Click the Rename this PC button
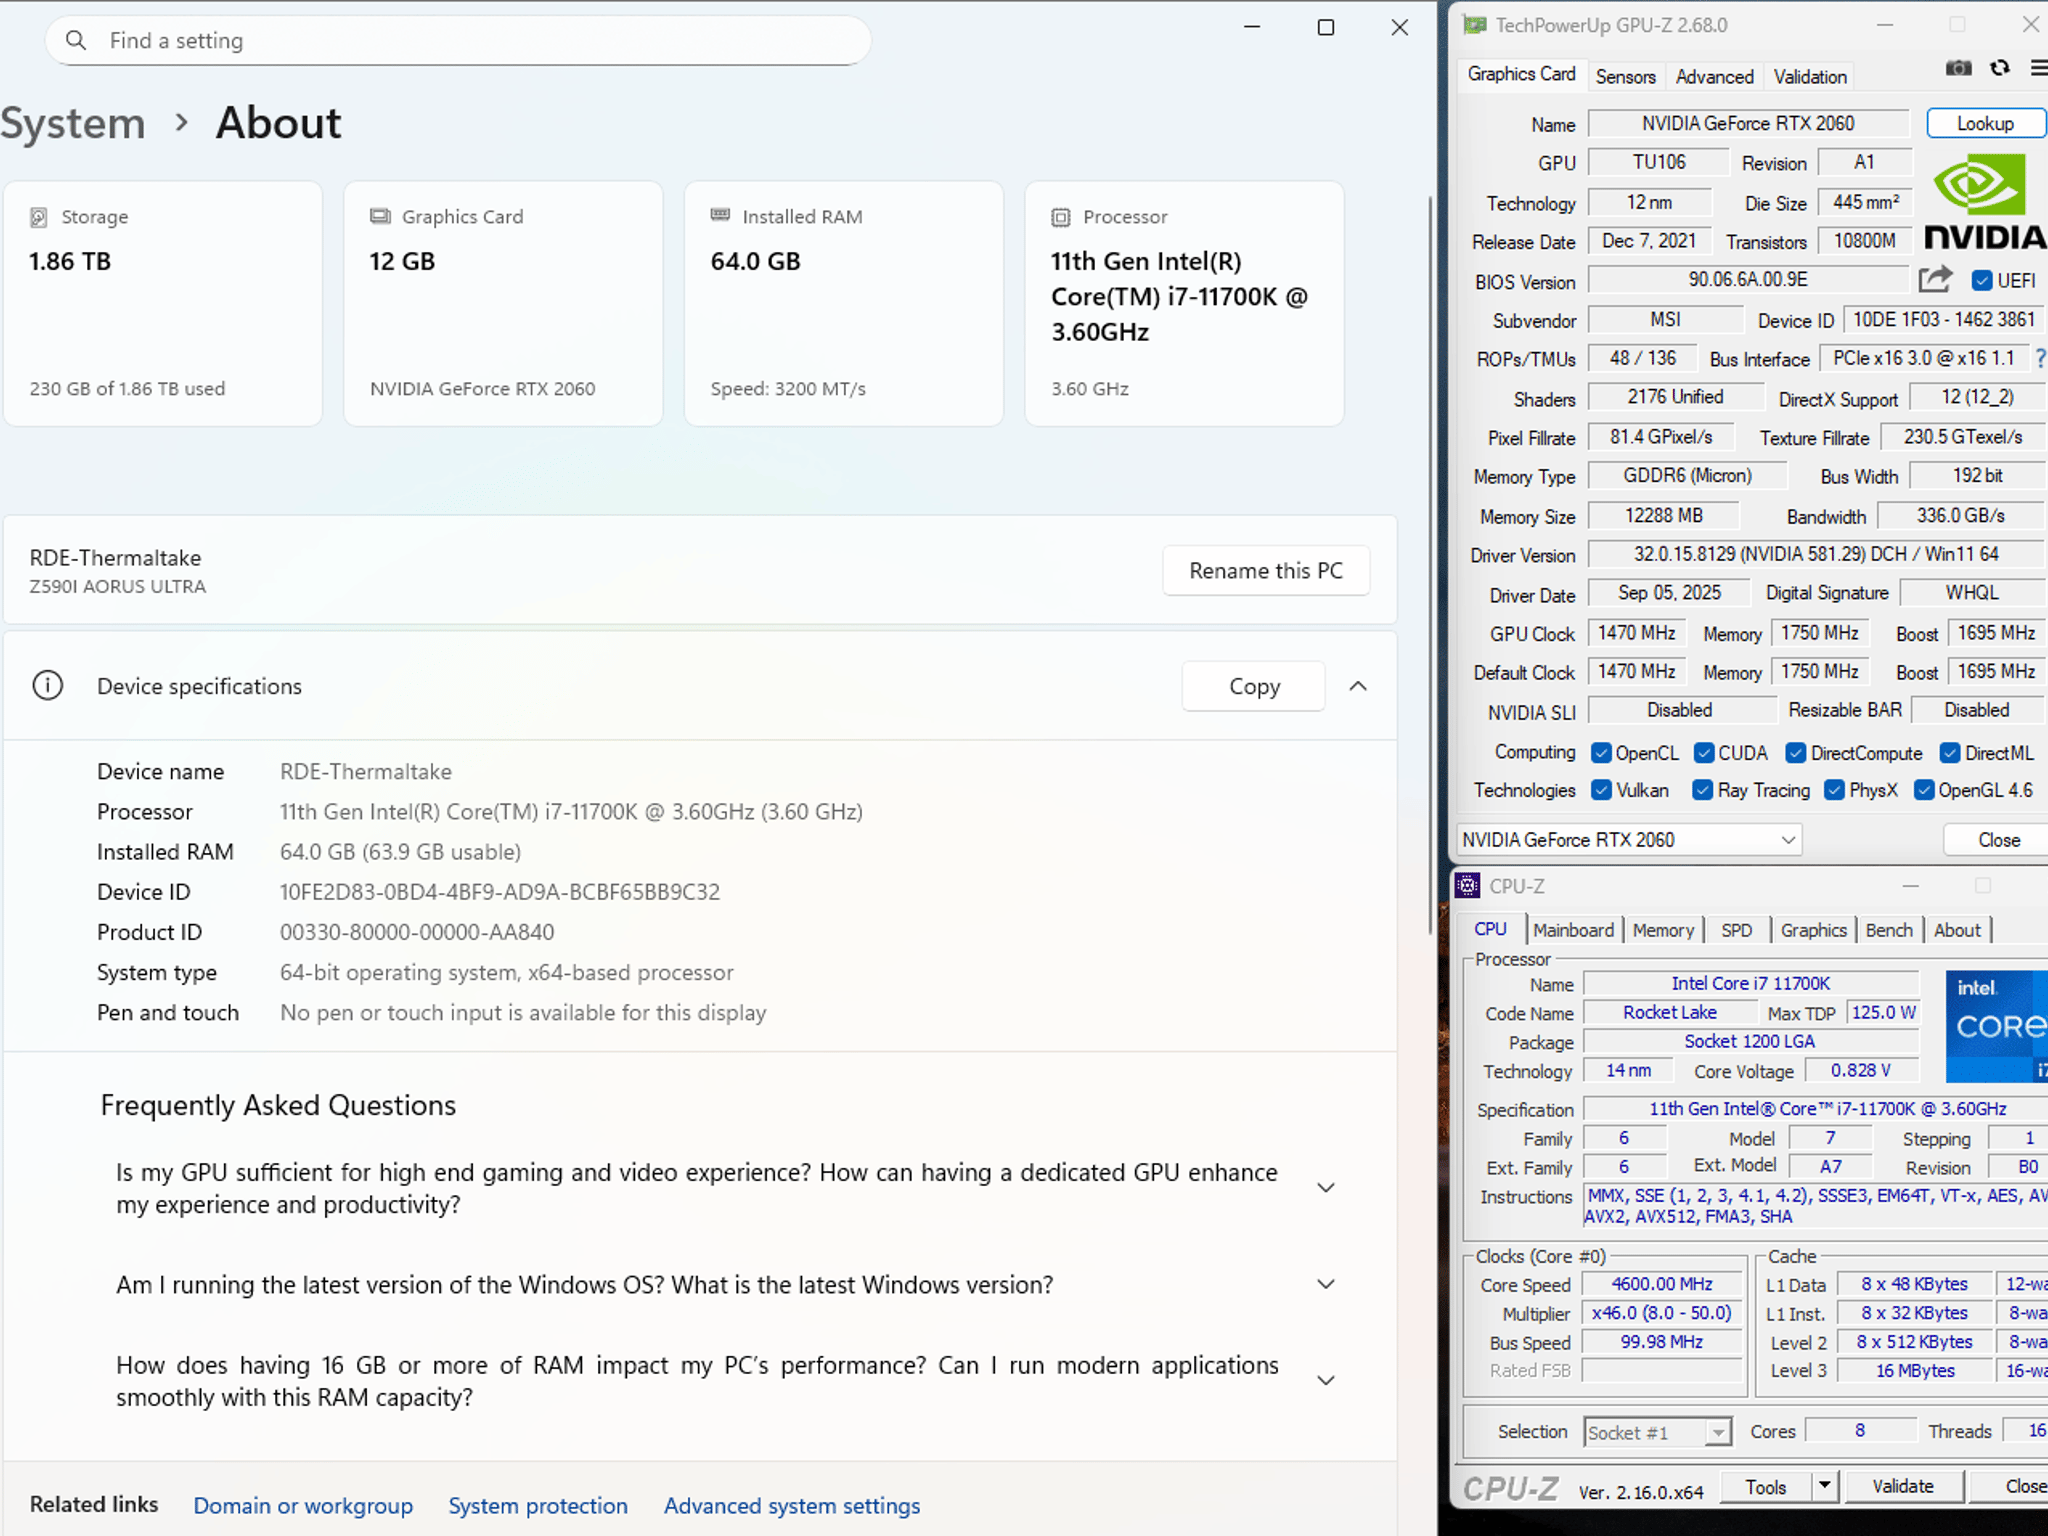The image size is (2048, 1536). point(1266,571)
